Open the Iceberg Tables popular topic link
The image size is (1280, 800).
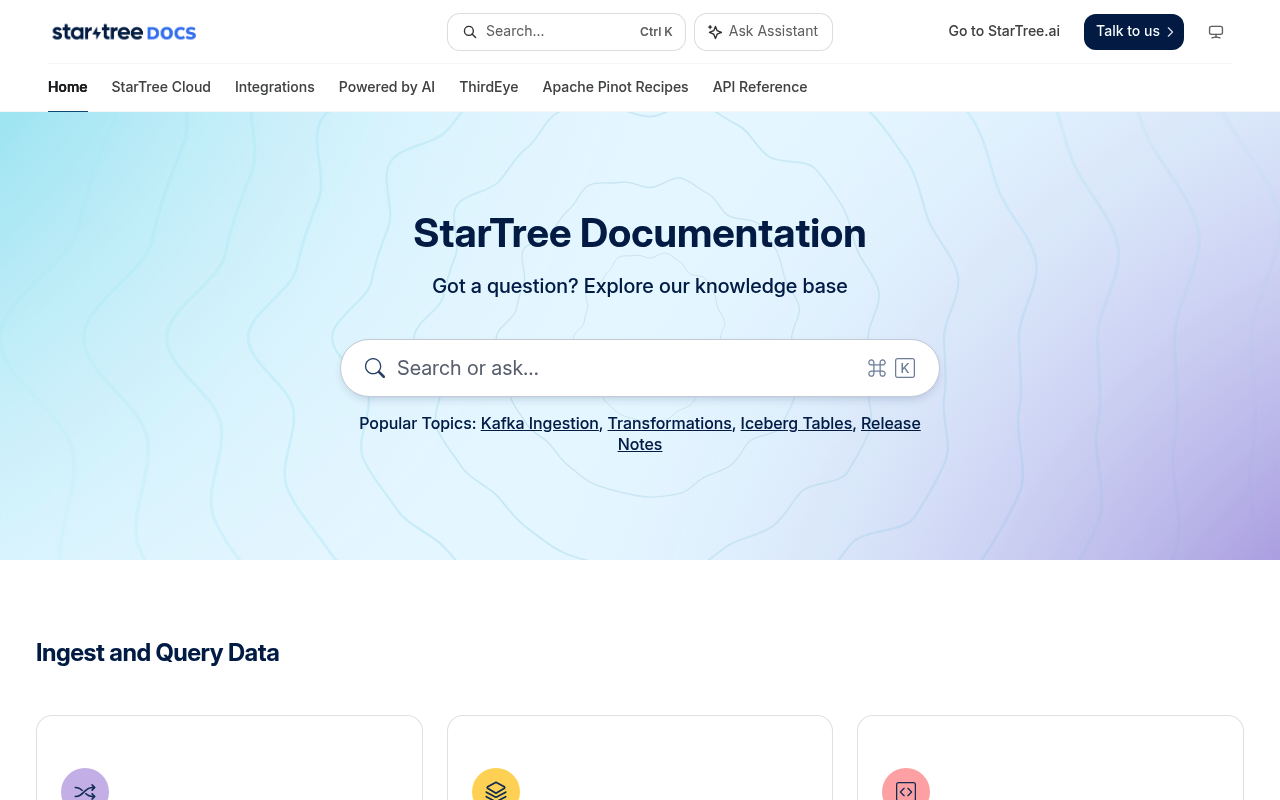(796, 423)
